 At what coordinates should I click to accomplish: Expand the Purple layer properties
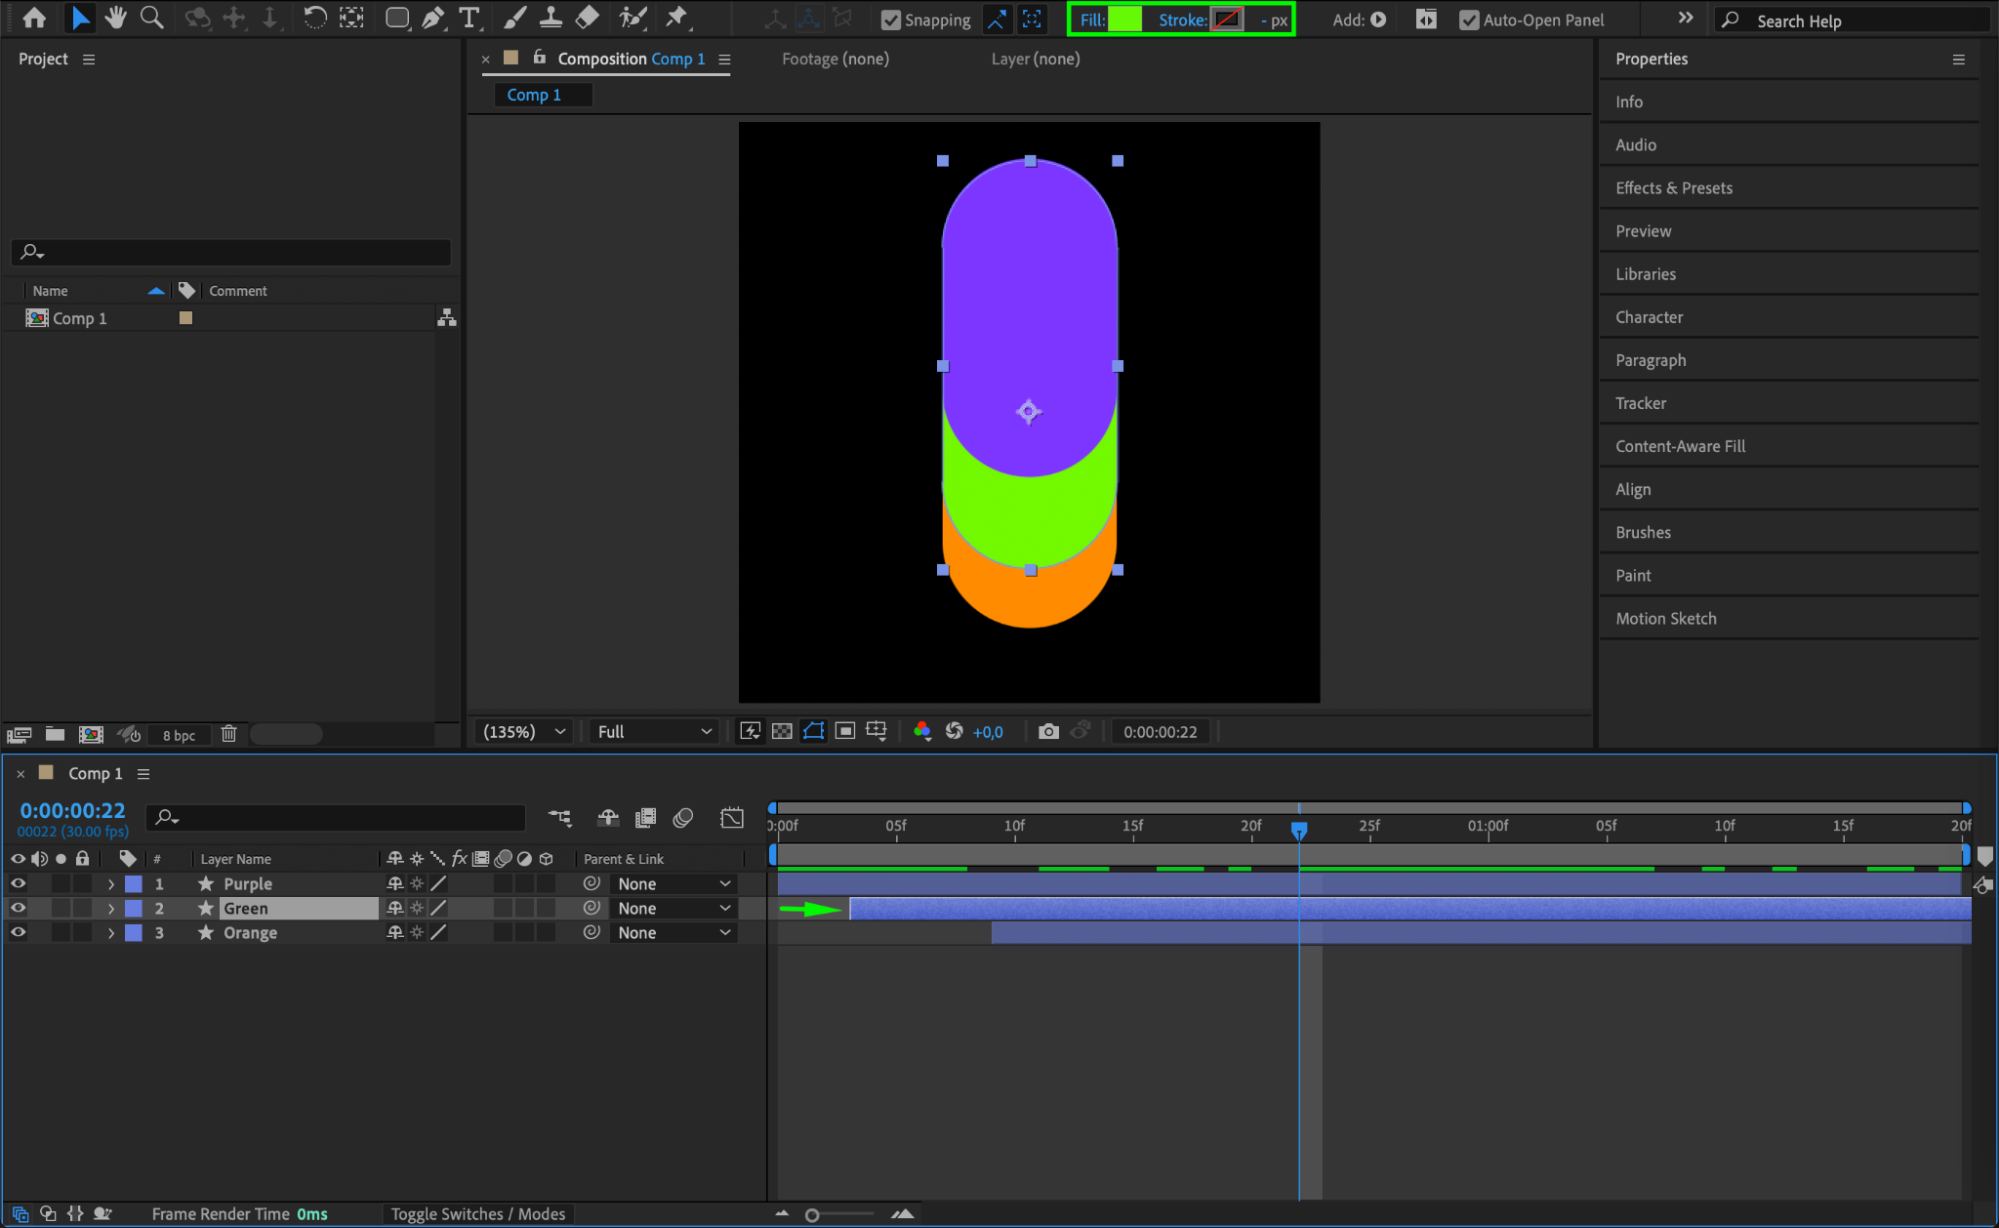coord(111,884)
